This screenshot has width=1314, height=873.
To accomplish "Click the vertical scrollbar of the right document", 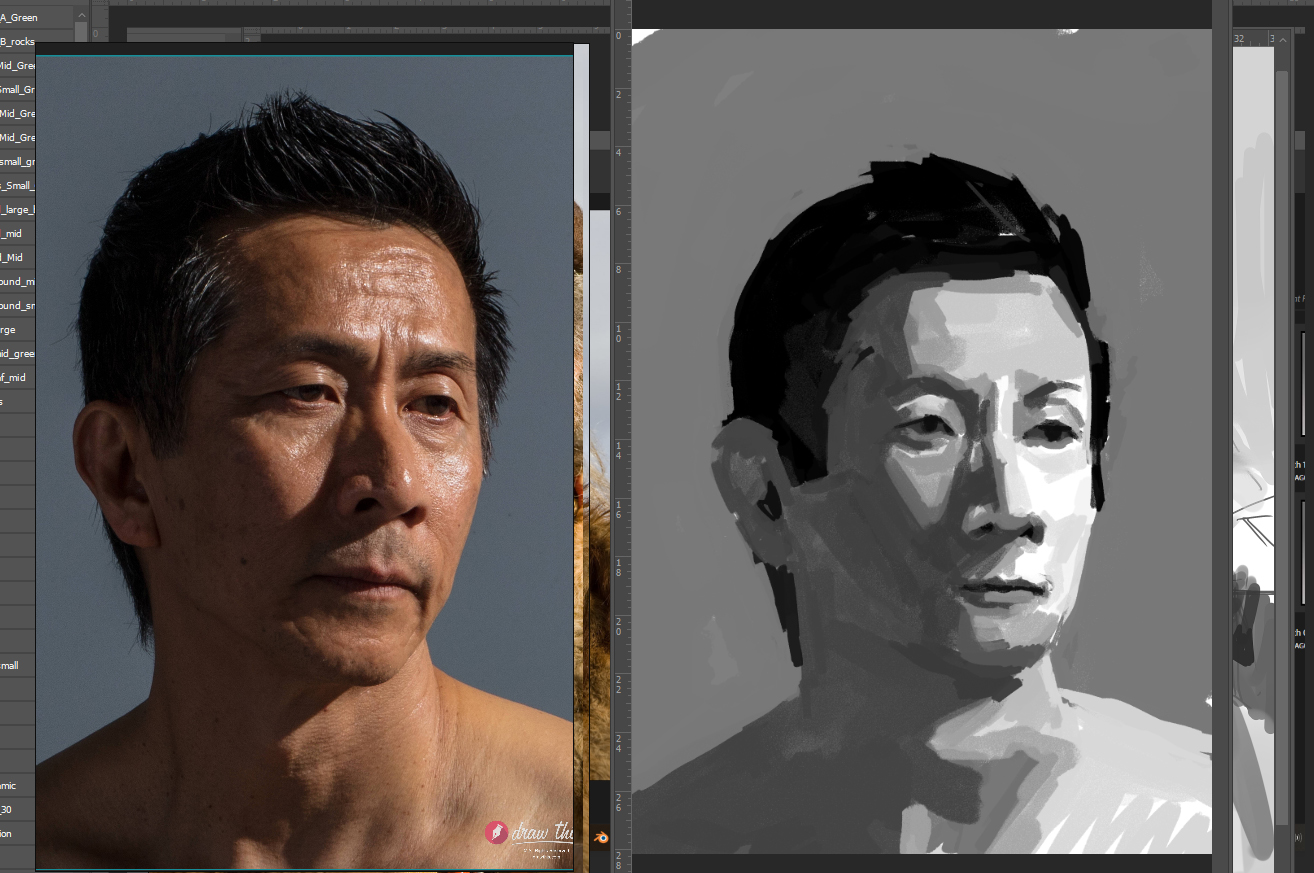I will pos(1281,400).
